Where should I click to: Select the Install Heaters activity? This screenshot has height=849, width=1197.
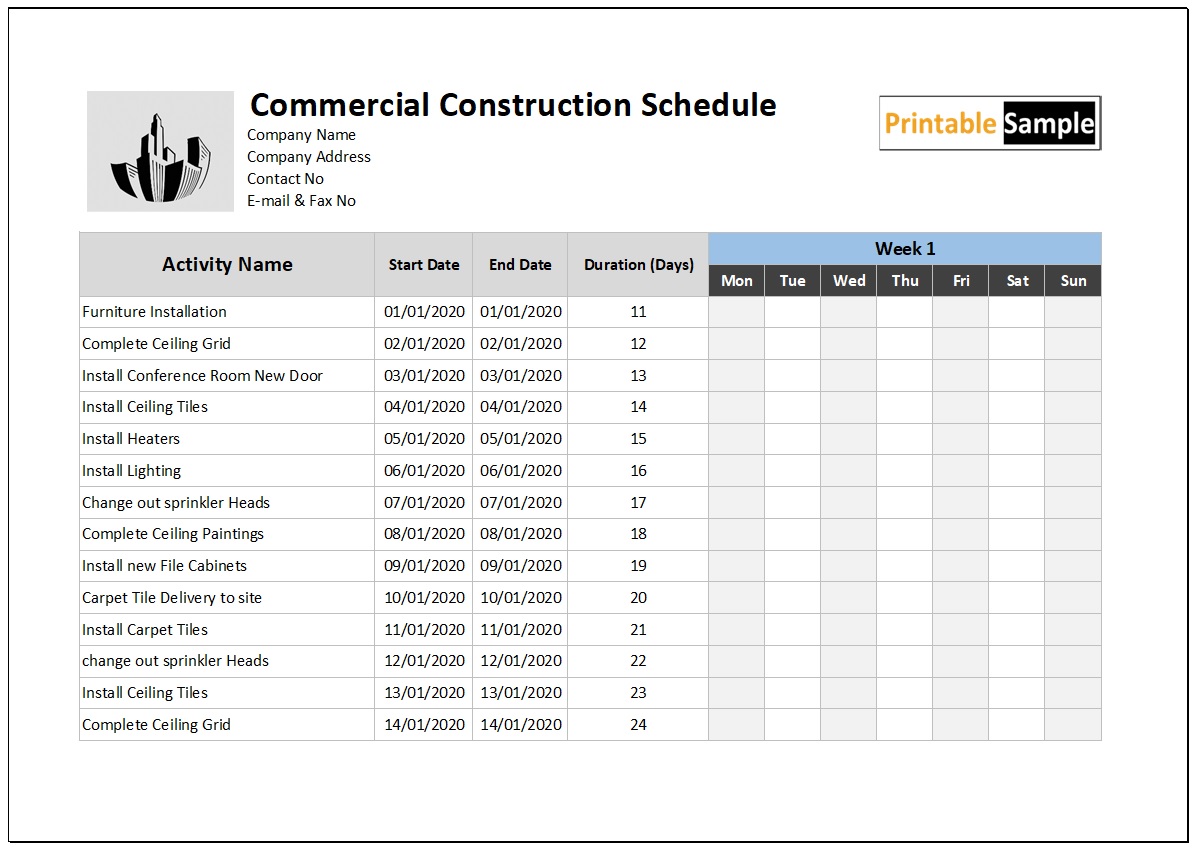tap(131, 439)
